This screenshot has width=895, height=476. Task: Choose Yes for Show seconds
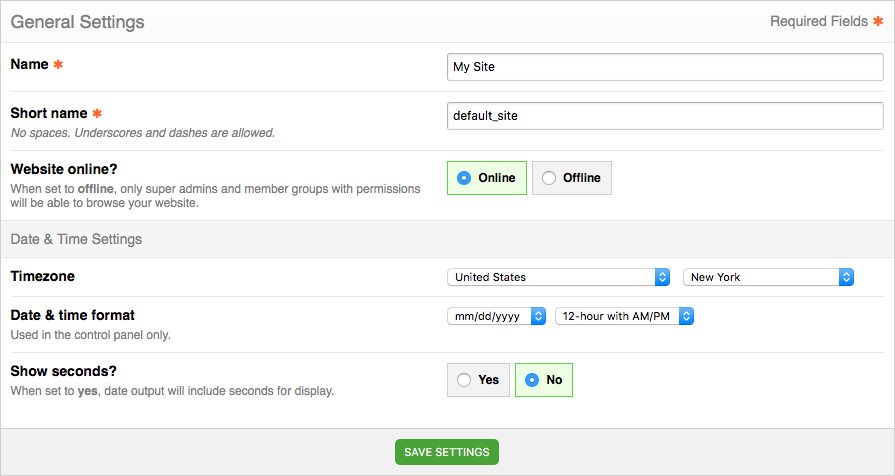pos(478,380)
